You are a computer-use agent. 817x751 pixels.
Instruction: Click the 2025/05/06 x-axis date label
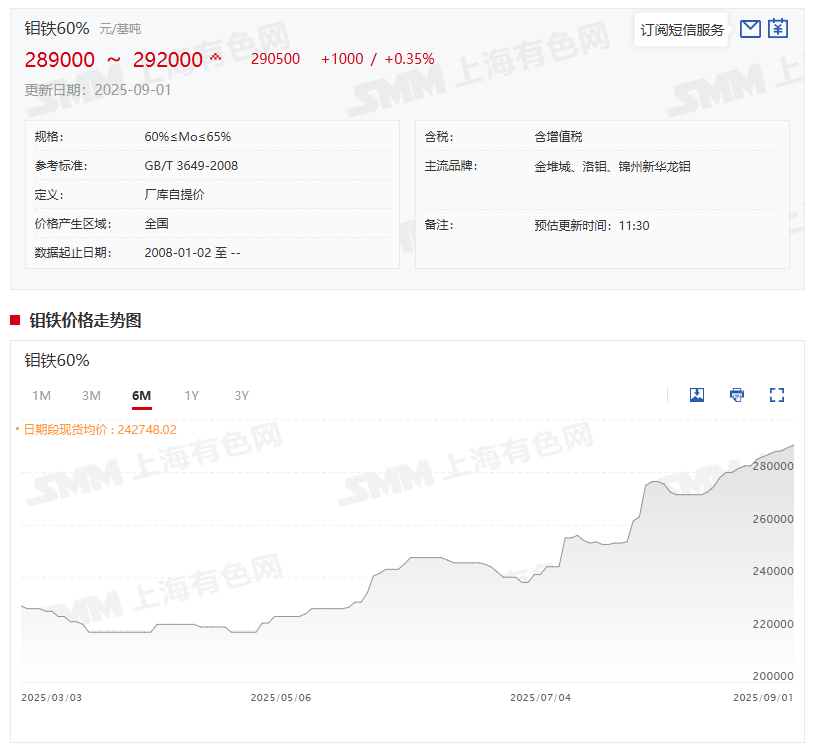coord(280,697)
